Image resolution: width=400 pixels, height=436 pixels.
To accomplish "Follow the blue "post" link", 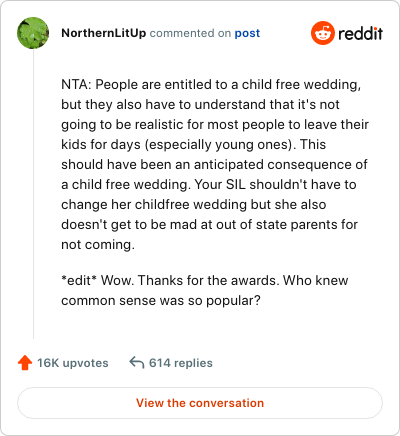I will click(x=247, y=33).
